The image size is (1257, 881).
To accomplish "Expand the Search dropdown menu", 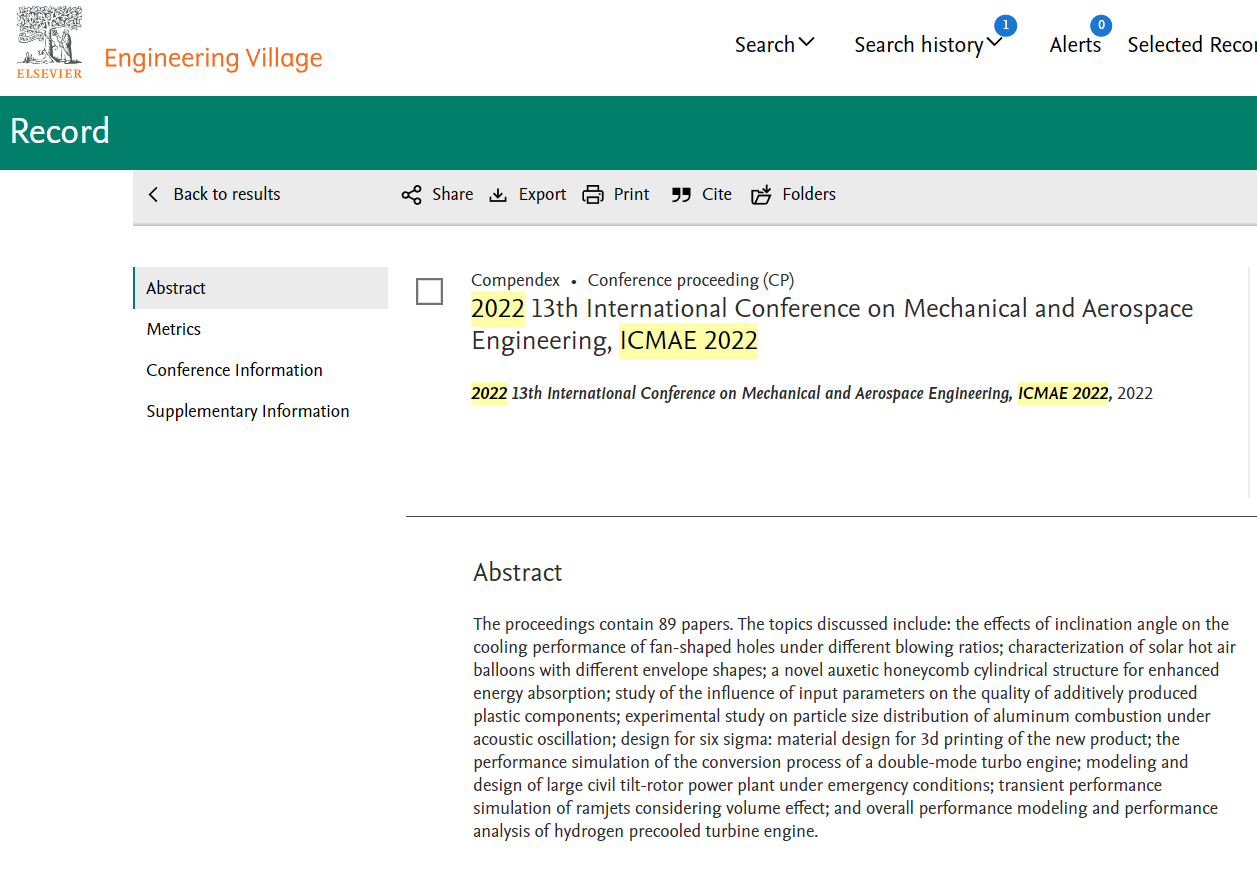I will (x=775, y=45).
